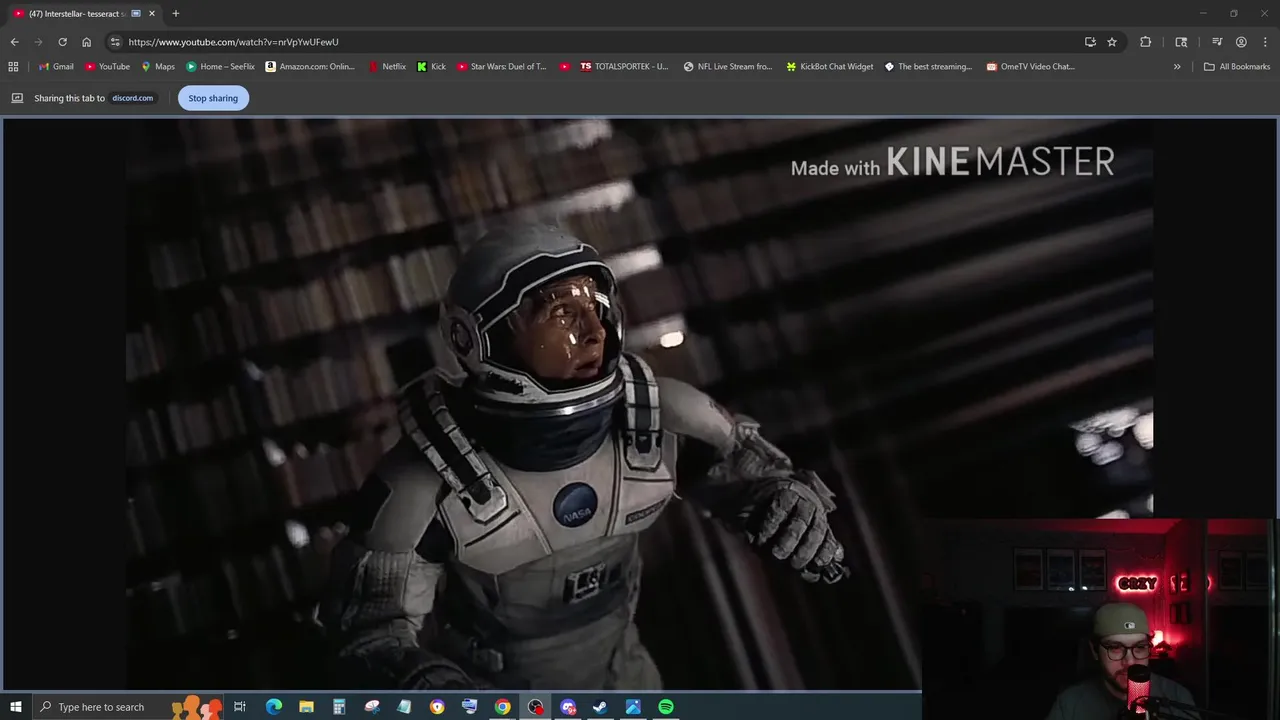Screen dimensions: 1280x720
Task: Open Spotify from the taskbar
Action: [x=666, y=707]
